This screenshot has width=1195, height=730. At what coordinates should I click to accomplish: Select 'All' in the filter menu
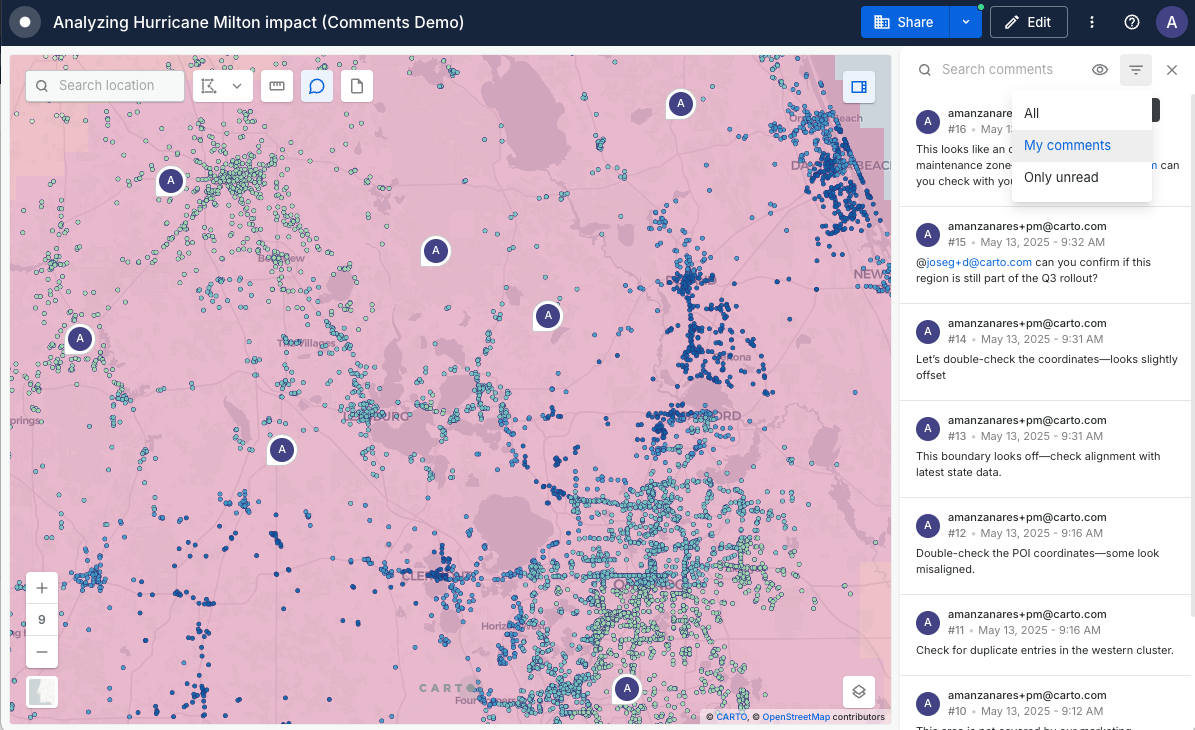(1032, 113)
